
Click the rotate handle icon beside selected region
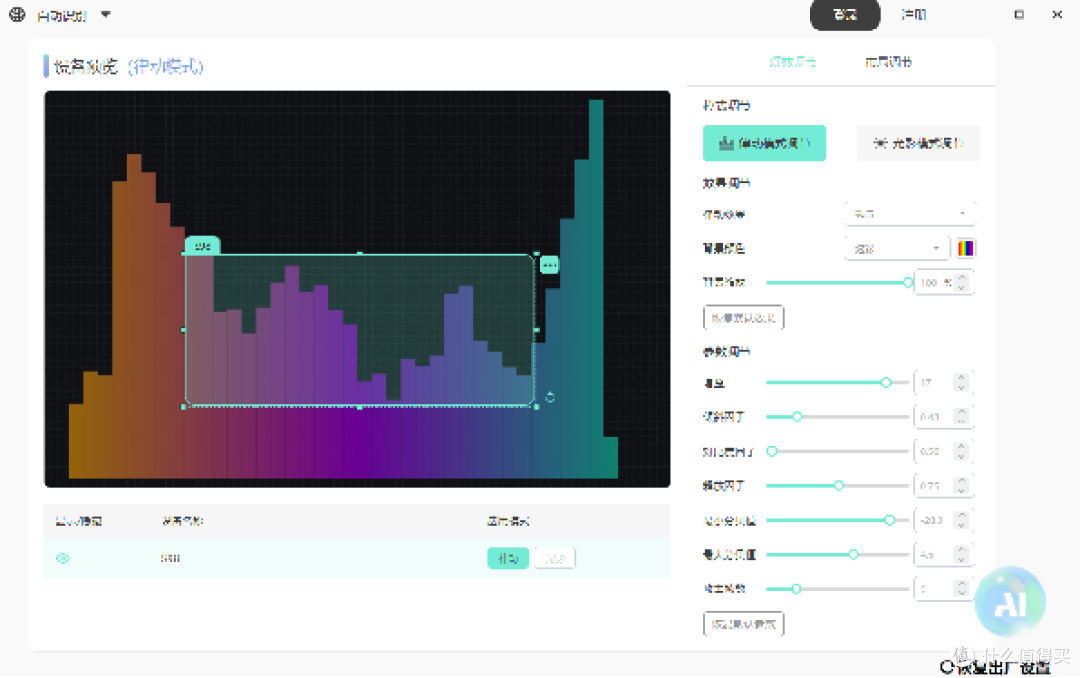click(x=550, y=397)
